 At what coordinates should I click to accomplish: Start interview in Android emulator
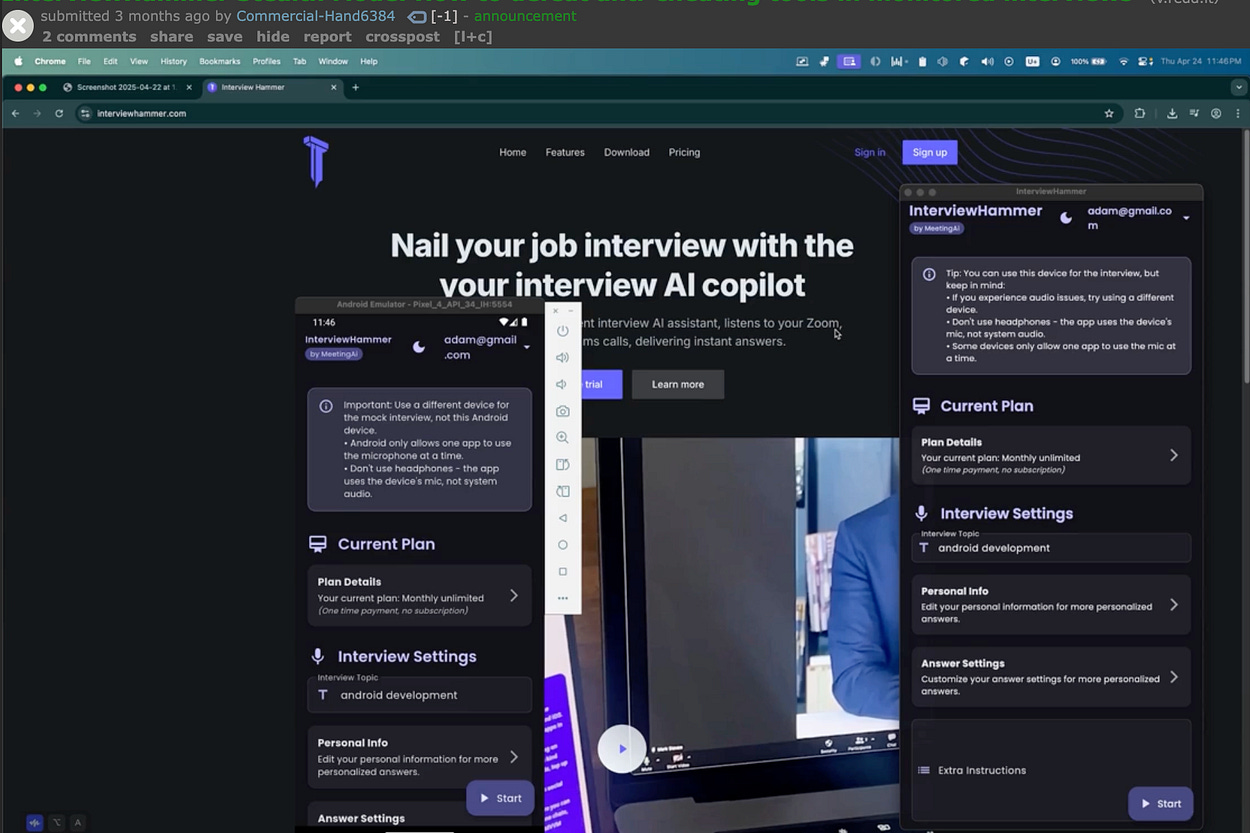tap(500, 798)
